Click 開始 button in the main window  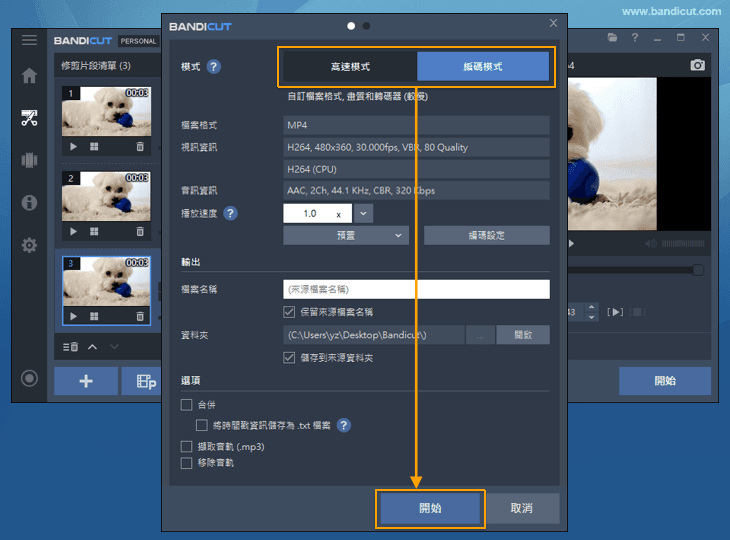point(665,381)
